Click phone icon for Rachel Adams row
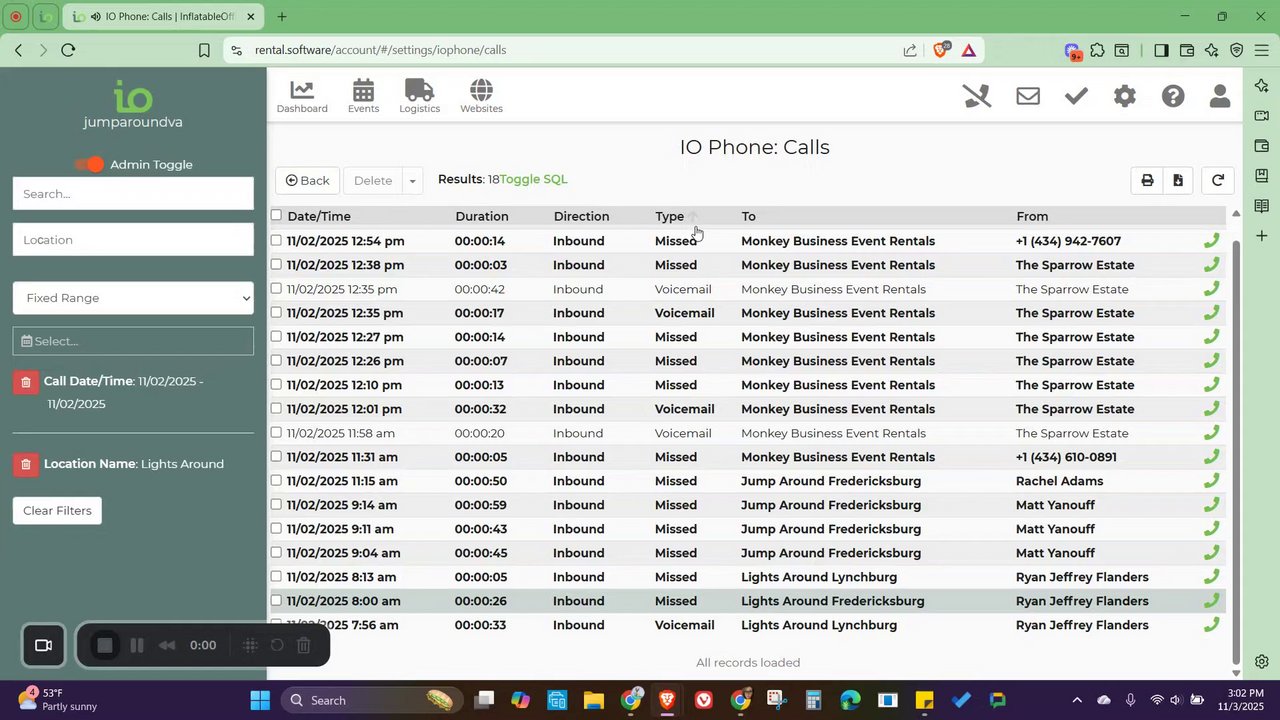Screen dimensions: 1280x720 click(x=1211, y=481)
